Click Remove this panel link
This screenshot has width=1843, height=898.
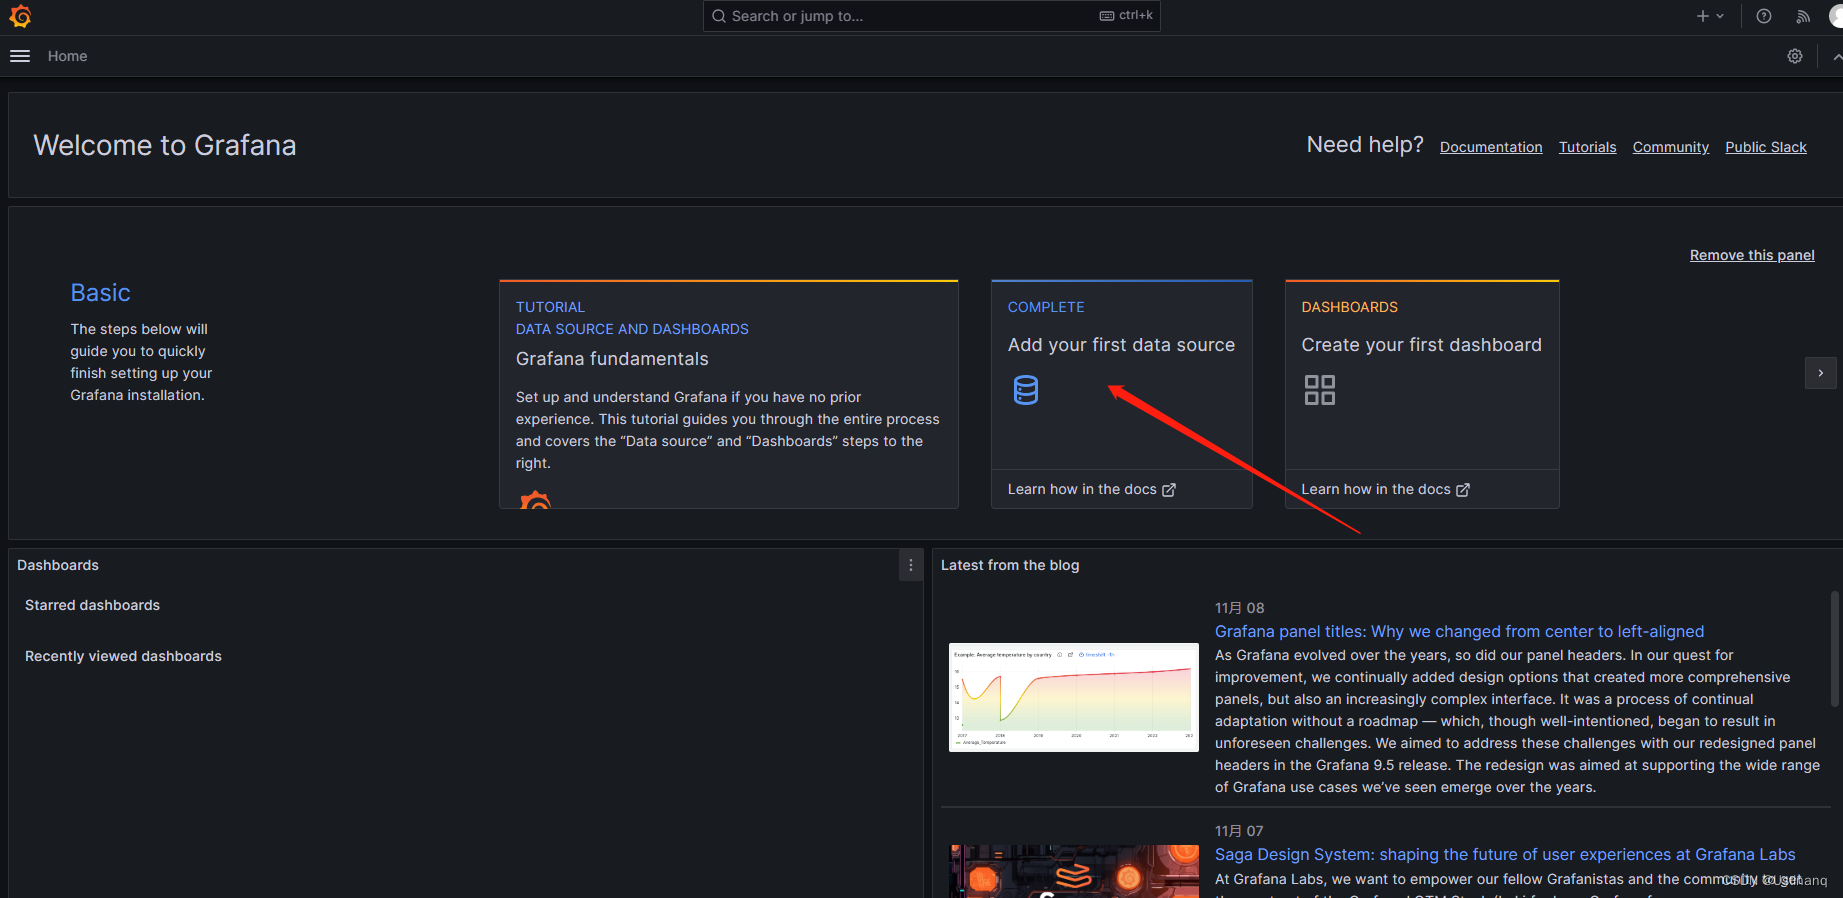pos(1752,255)
